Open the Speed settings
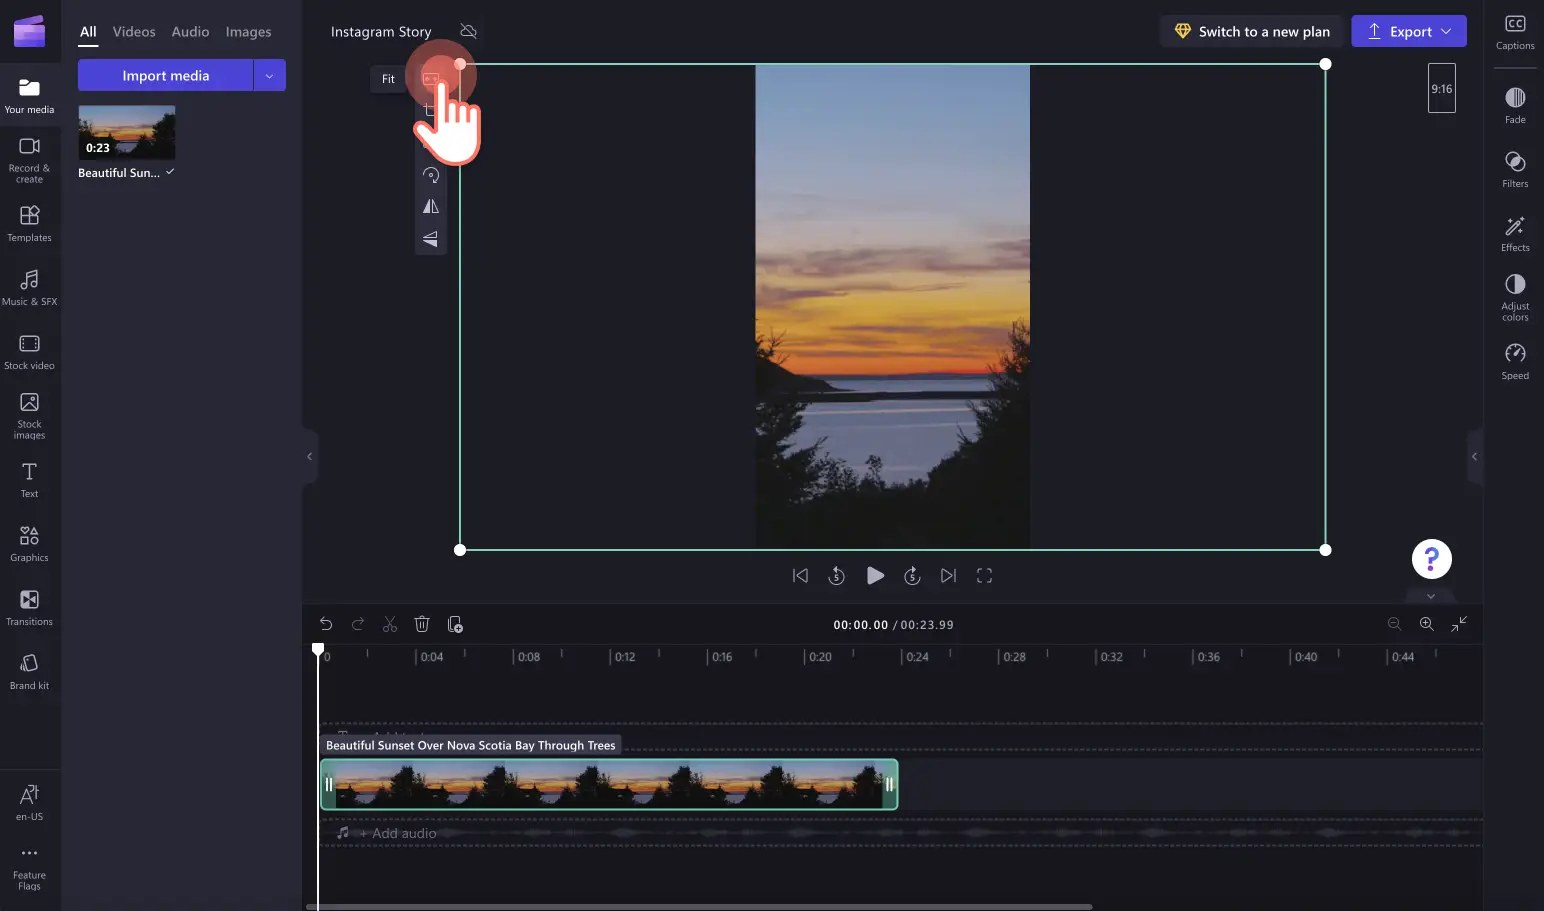 click(x=1515, y=361)
